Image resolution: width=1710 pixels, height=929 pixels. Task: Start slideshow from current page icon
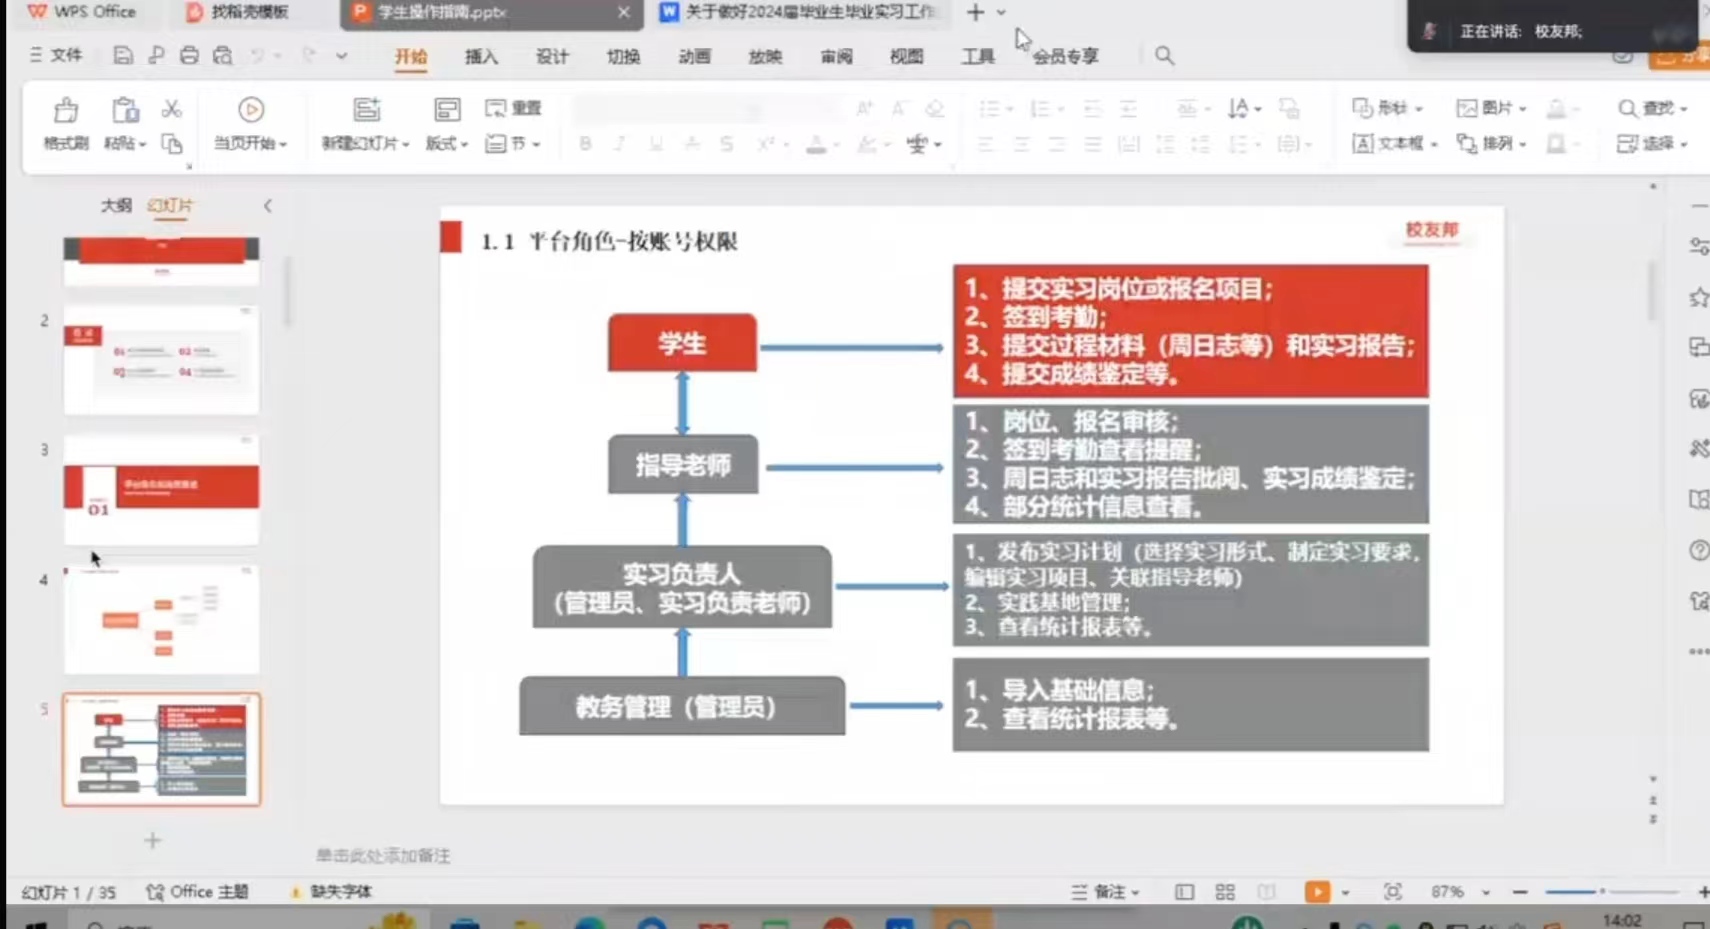pos(250,110)
